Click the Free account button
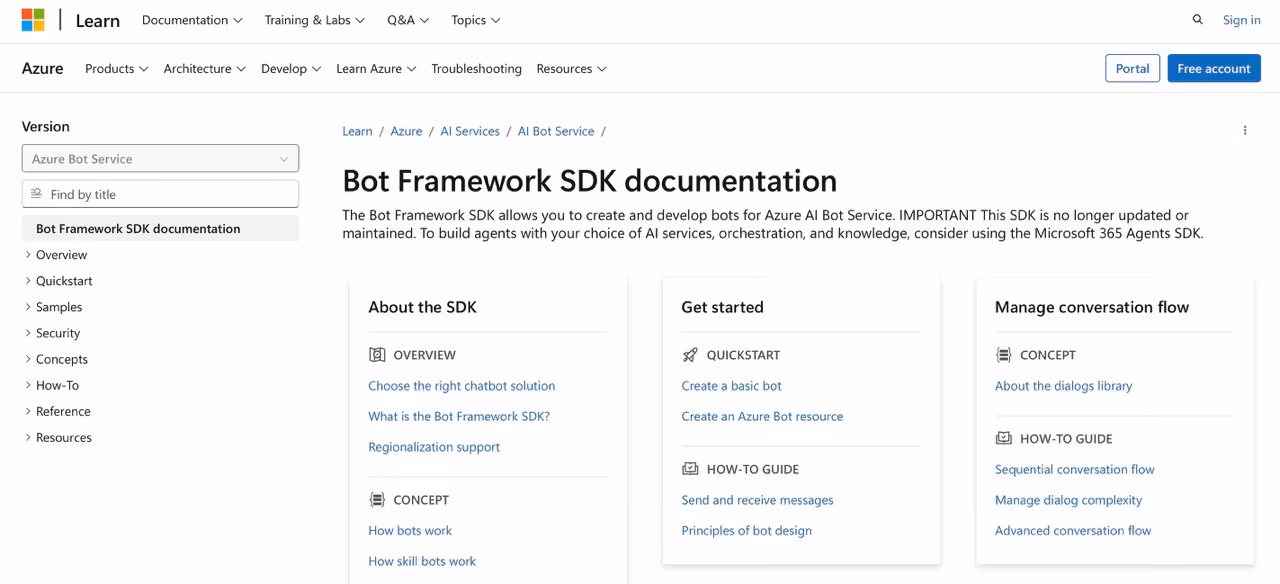This screenshot has width=1280, height=584. click(1214, 68)
